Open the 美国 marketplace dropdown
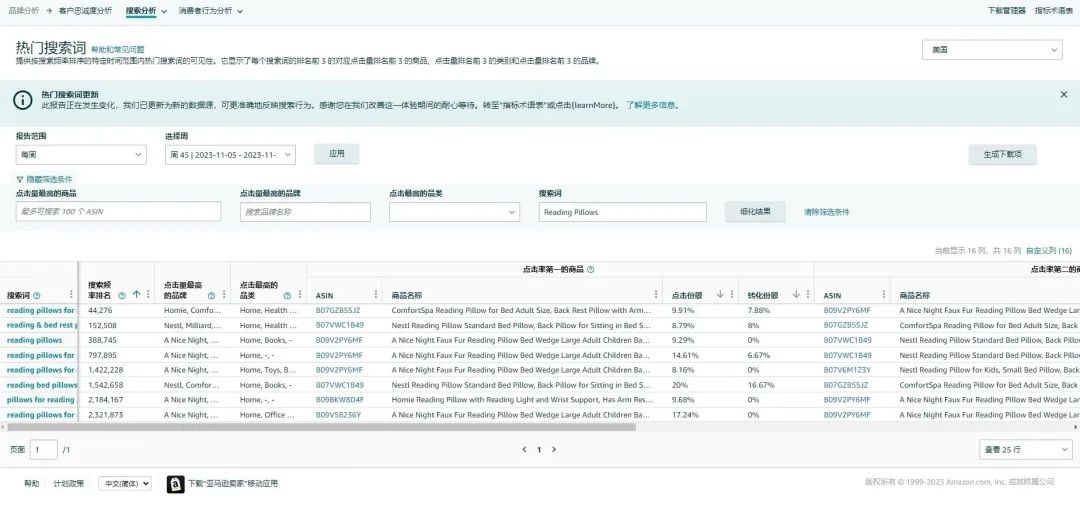The image size is (1080, 505). pyautogui.click(x=992, y=50)
